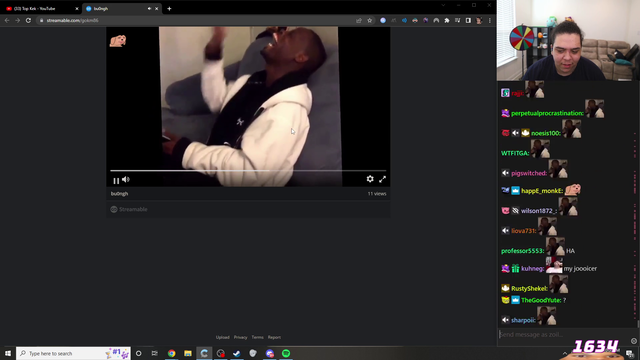Go forward in browser history
The image size is (640, 360).
pos(18,20)
